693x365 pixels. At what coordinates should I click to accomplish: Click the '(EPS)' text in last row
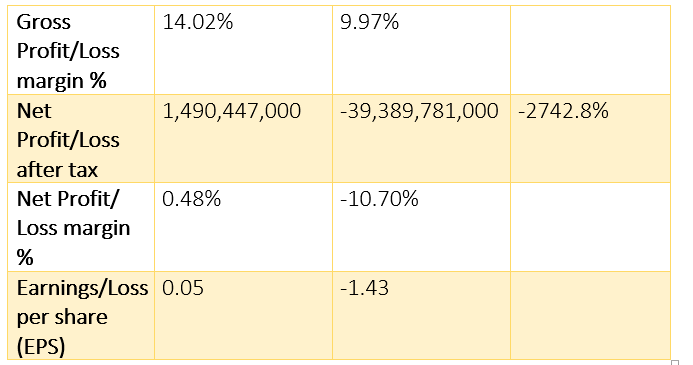coord(41,347)
